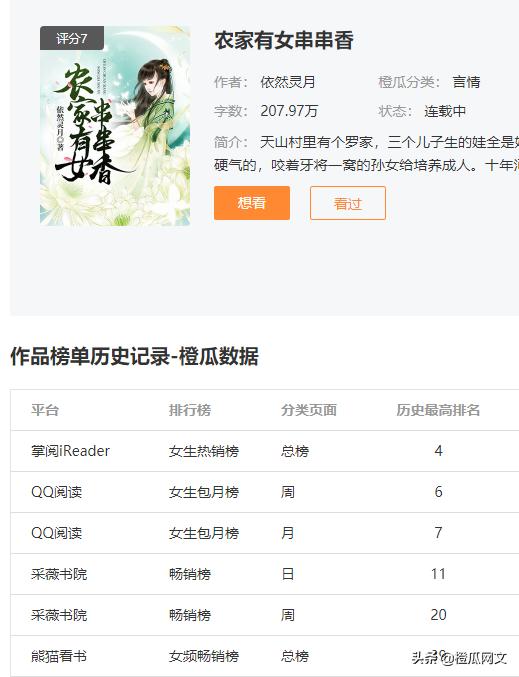Image resolution: width=519 pixels, height=677 pixels.
Task: Click the 平台 column header
Action: (x=45, y=410)
